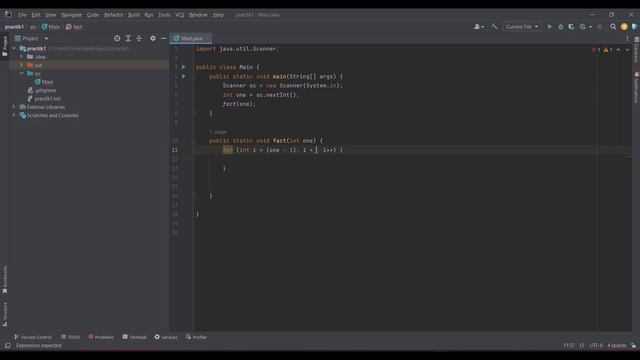This screenshot has height=360, width=640.
Task: Run Main class from gutter arrow
Action: tap(184, 67)
